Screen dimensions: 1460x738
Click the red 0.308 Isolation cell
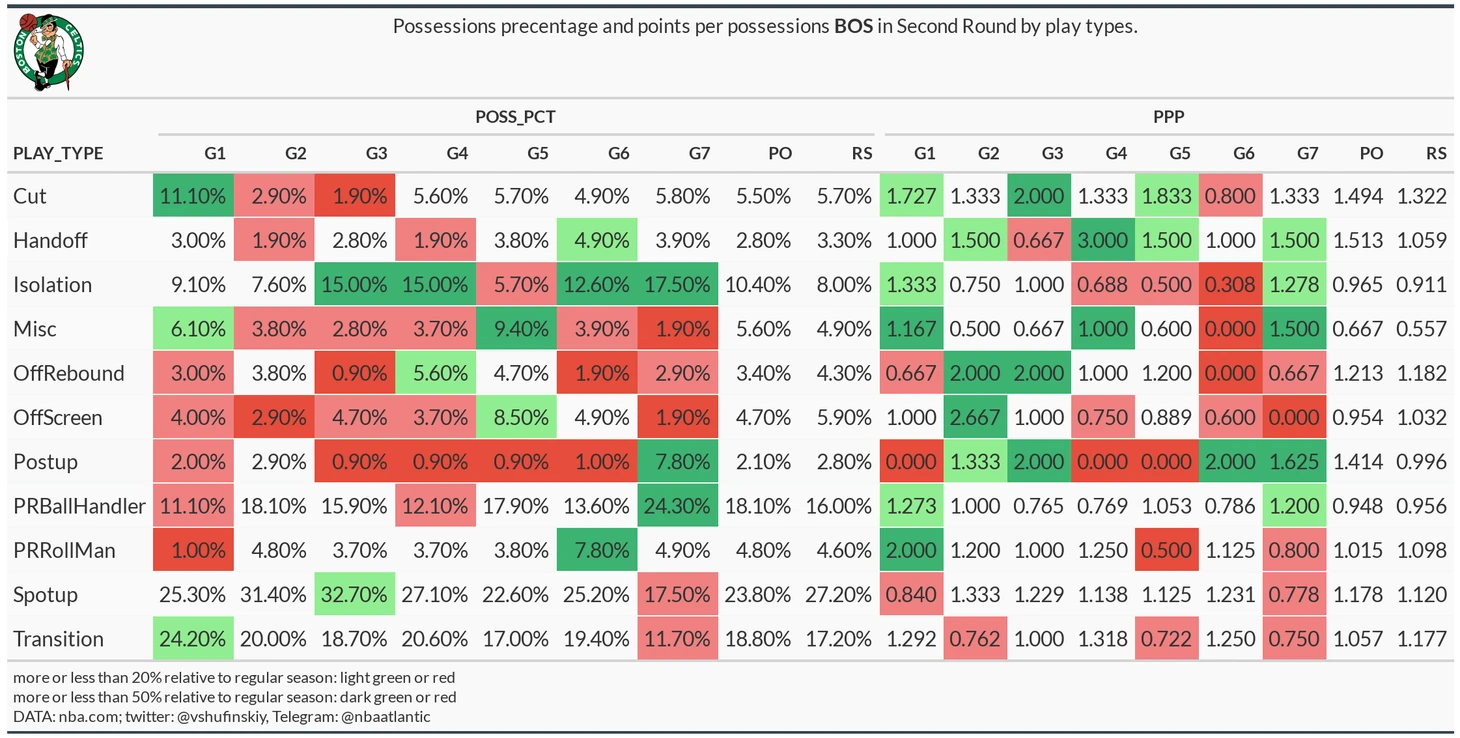[1230, 285]
